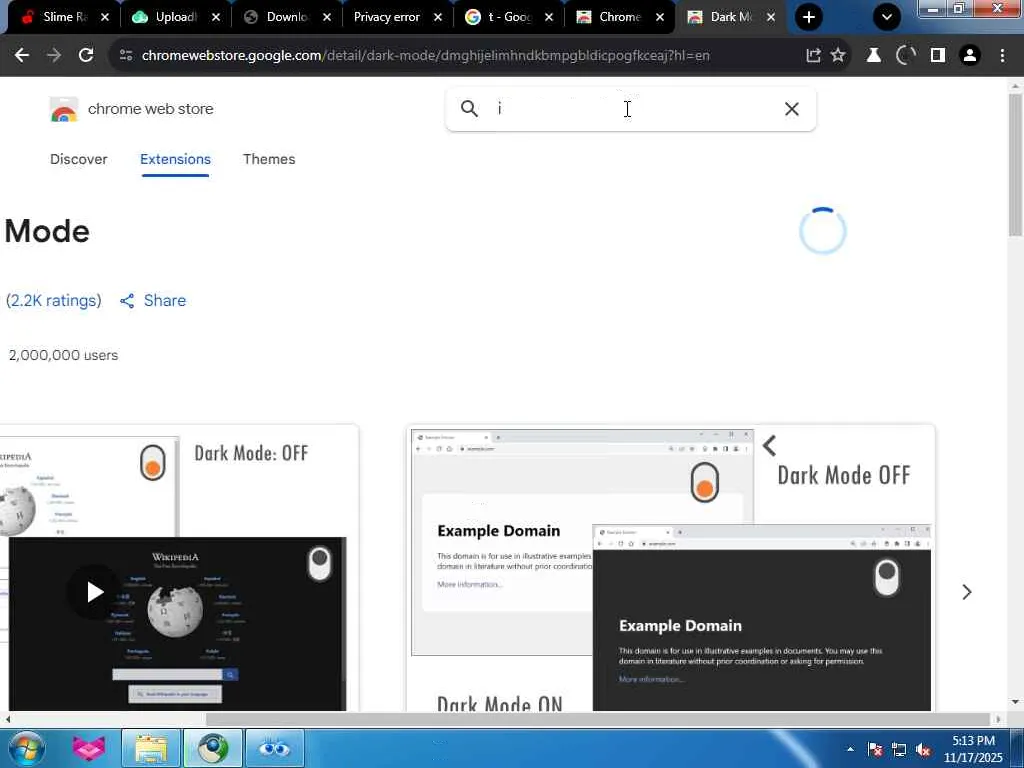Open the file explorer taskbar icon
The width and height of the screenshot is (1024, 768).
click(x=151, y=748)
